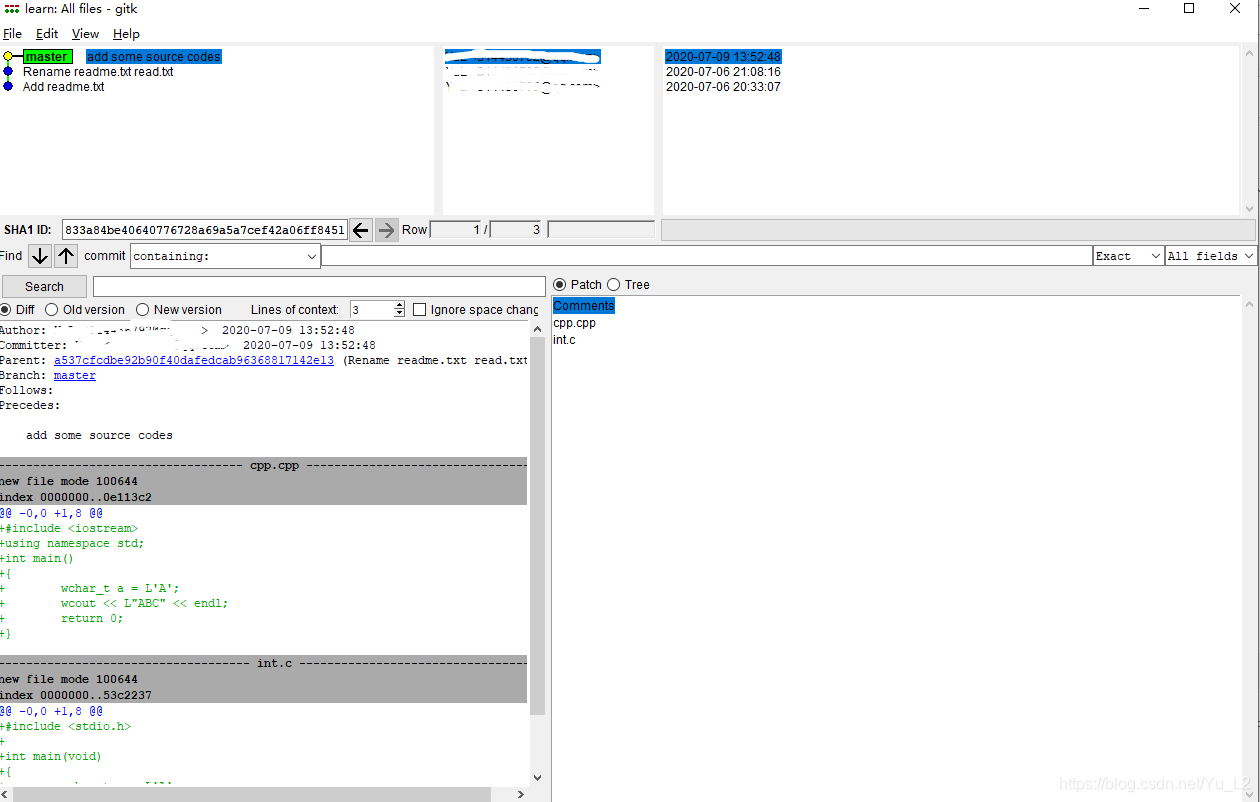1260x802 pixels.
Task: Click commit list scroll down arrow
Action: point(1249,209)
